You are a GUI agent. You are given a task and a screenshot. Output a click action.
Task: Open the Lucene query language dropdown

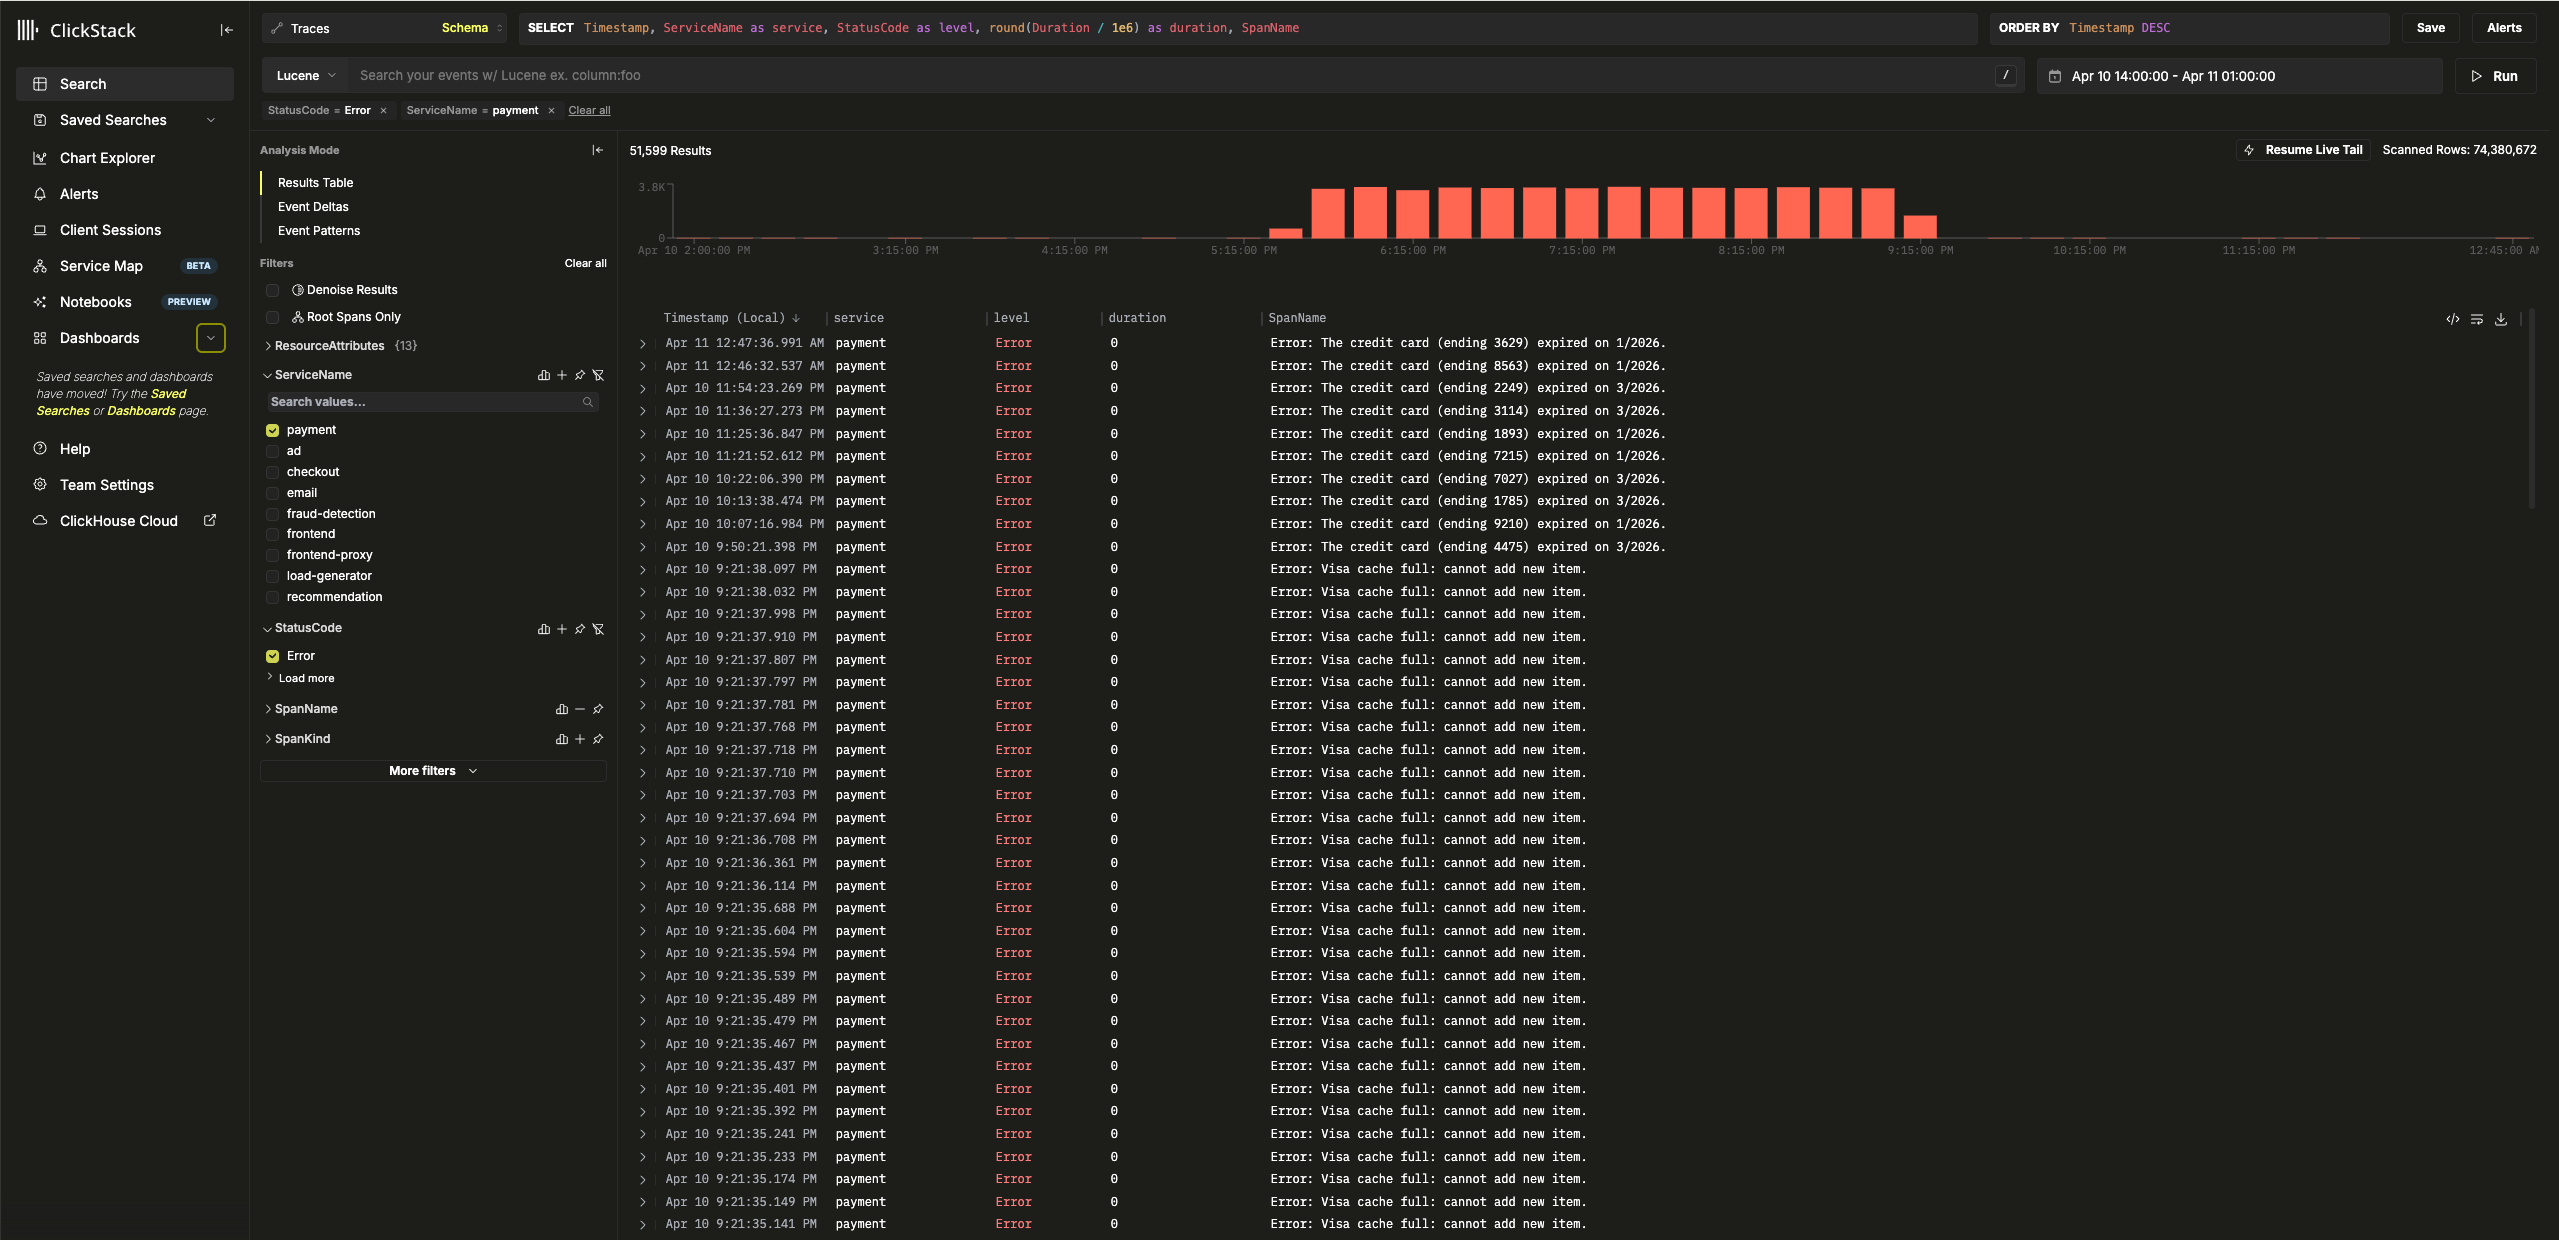tap(306, 76)
